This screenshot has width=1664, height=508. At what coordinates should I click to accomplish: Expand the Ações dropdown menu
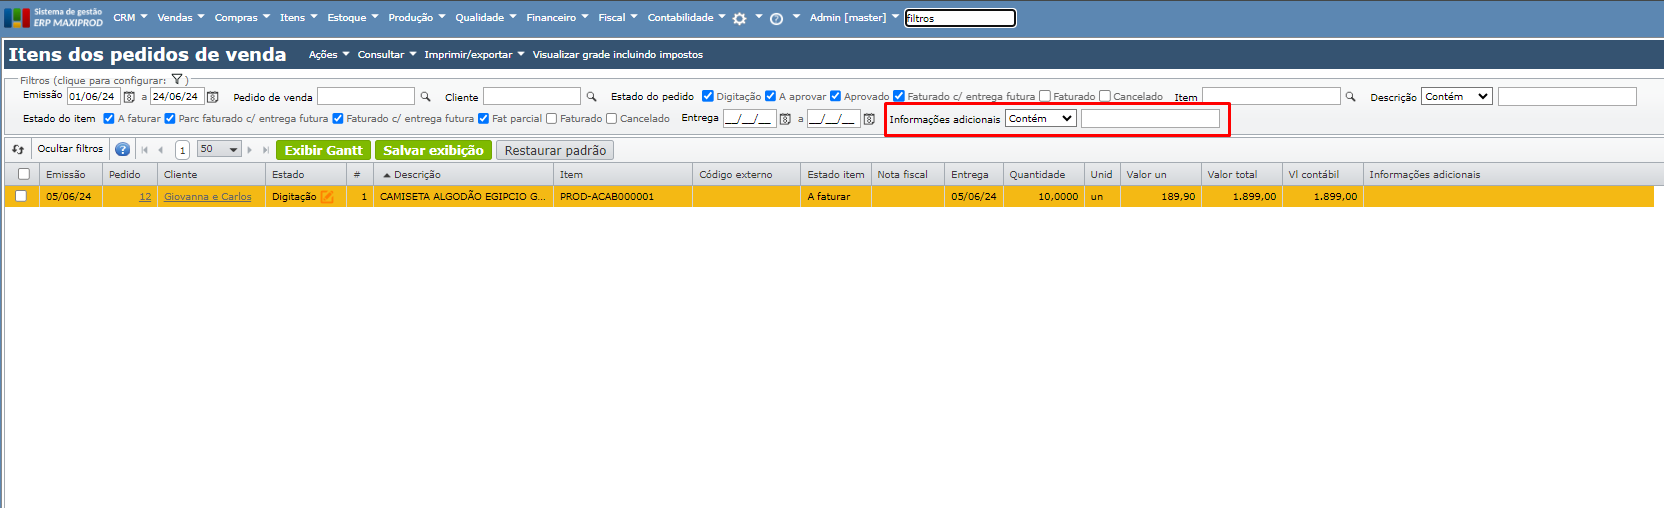[329, 55]
